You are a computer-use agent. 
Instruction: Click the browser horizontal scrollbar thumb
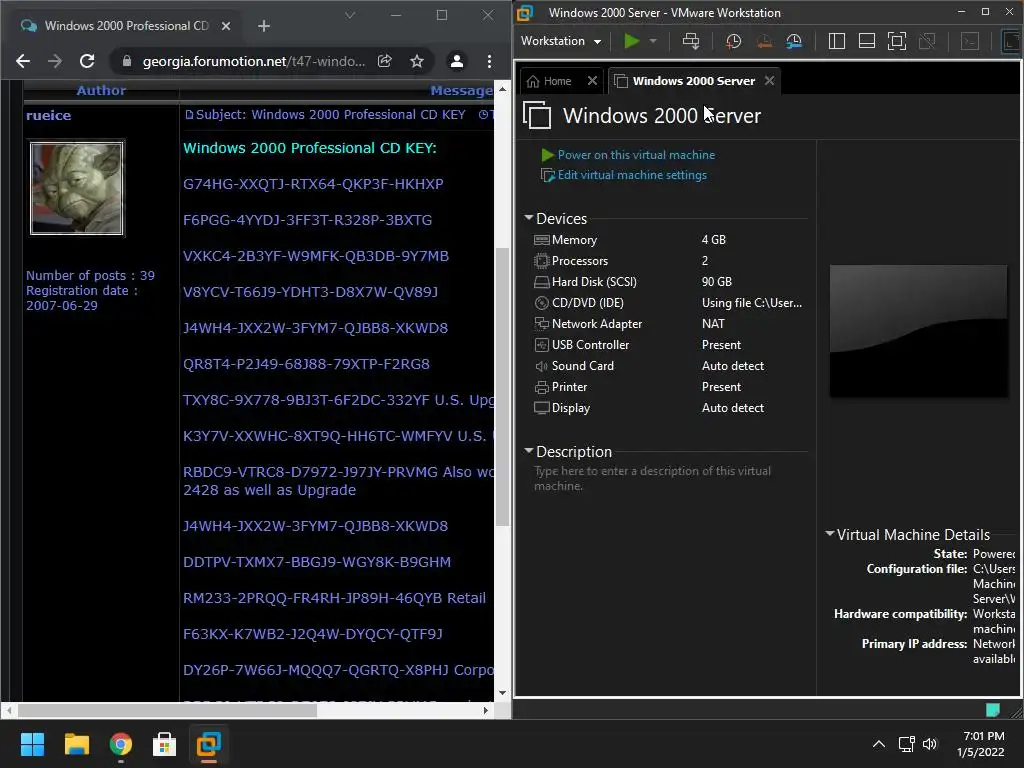tap(167, 710)
